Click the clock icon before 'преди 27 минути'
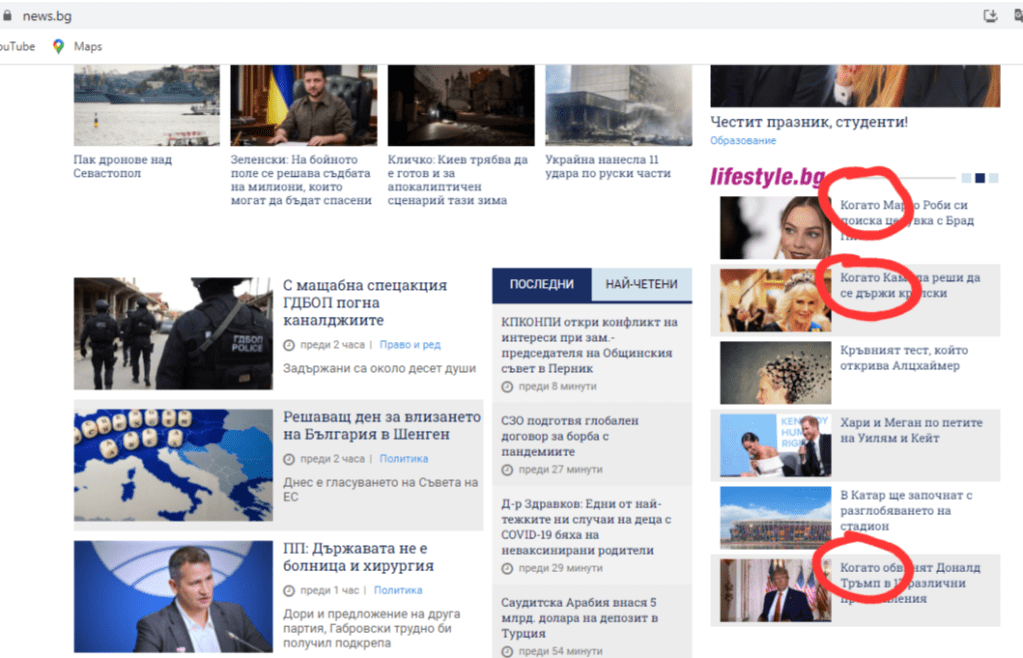 click(x=508, y=469)
